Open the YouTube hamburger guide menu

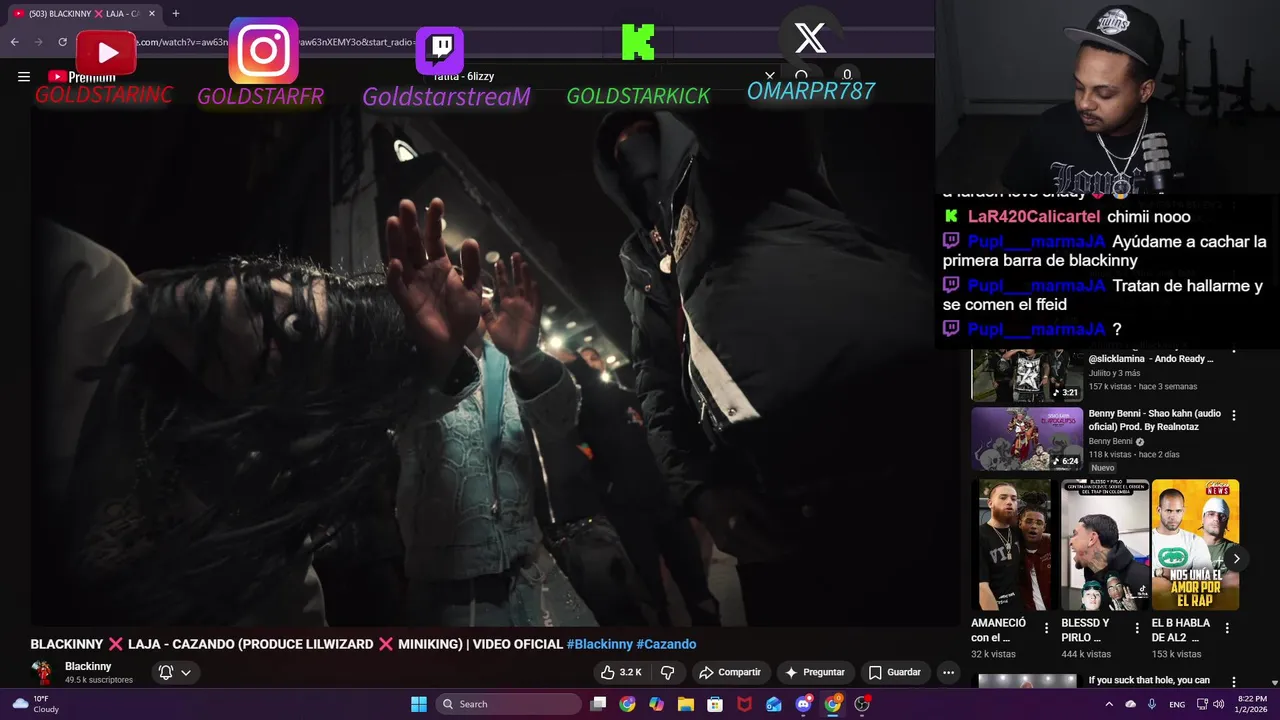point(24,76)
